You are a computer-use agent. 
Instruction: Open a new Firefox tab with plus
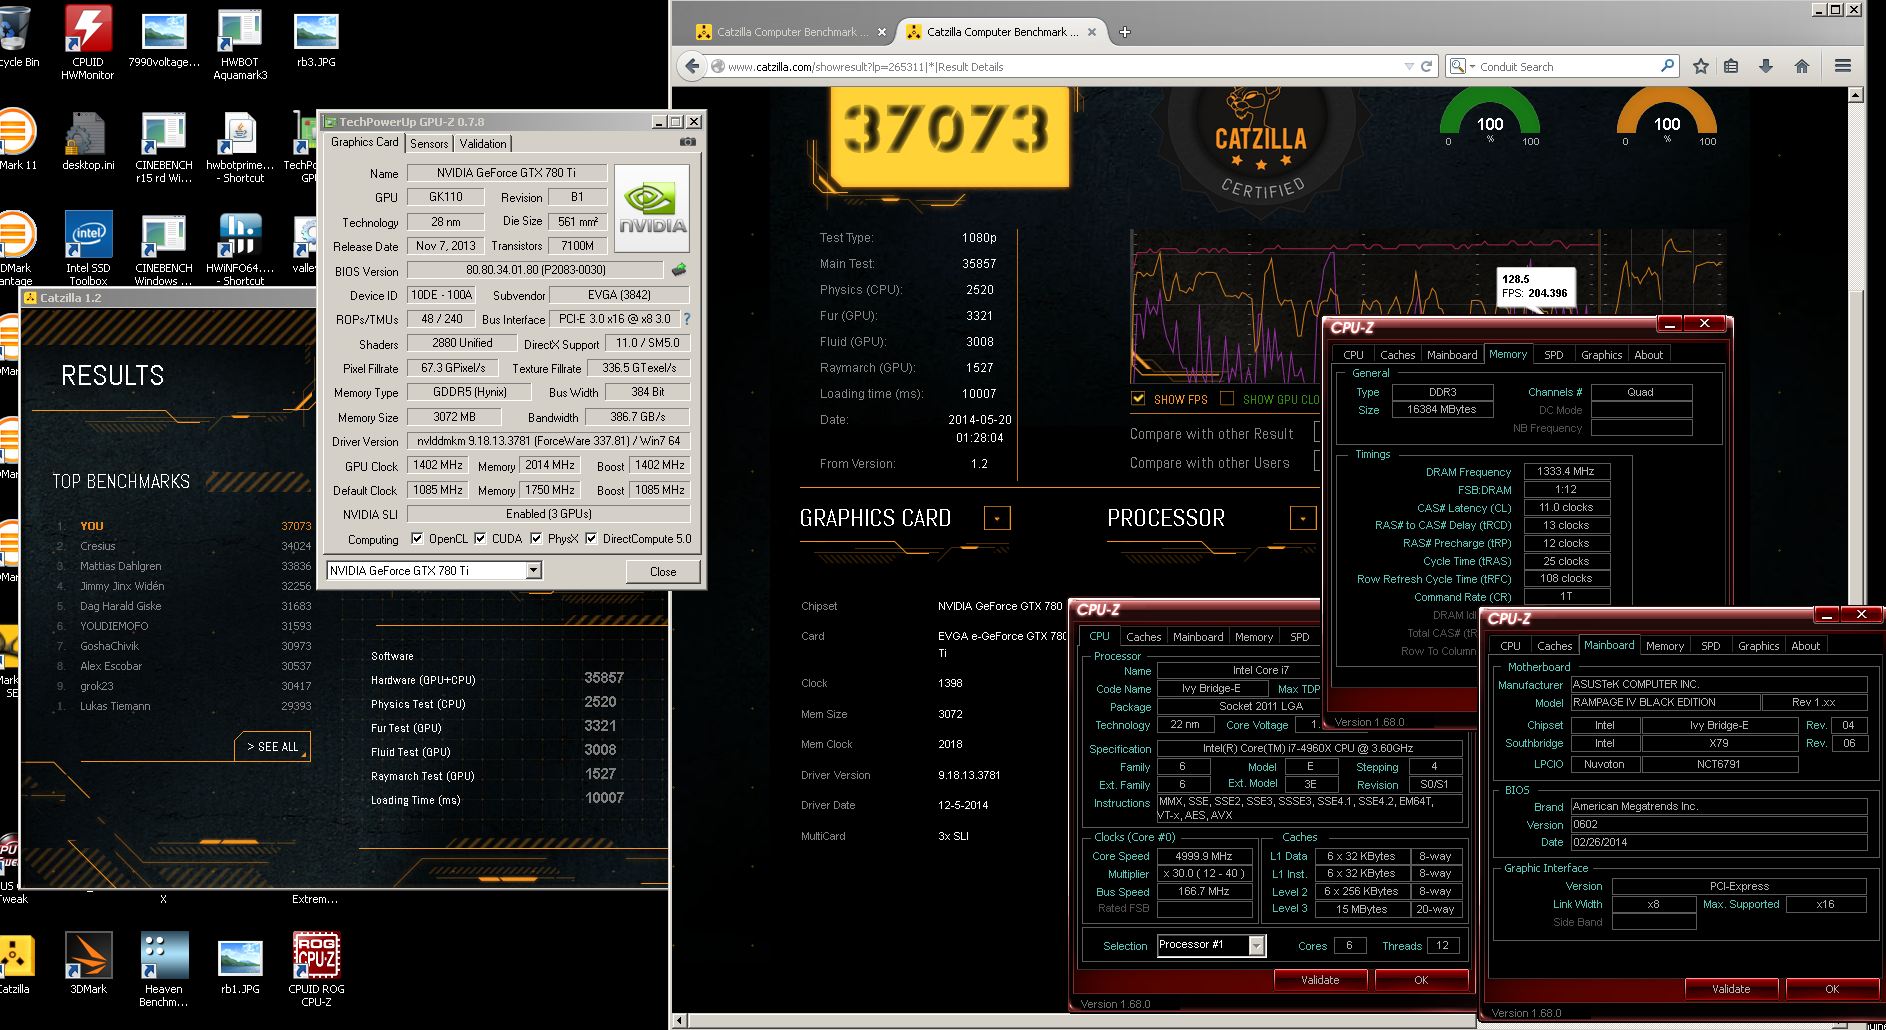point(1125,32)
